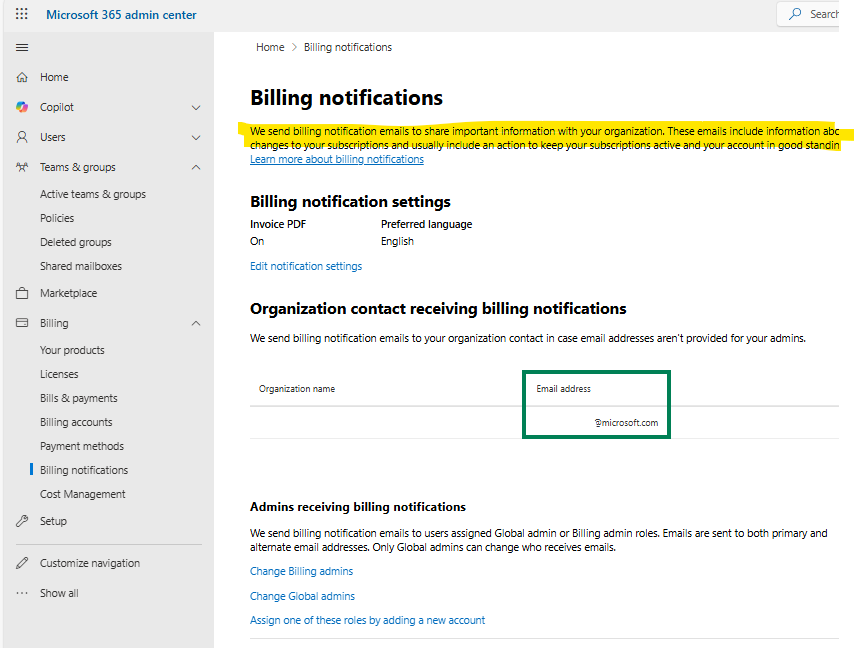This screenshot has height=648, width=855.
Task: Expand the Users dropdown chevron
Action: [196, 137]
